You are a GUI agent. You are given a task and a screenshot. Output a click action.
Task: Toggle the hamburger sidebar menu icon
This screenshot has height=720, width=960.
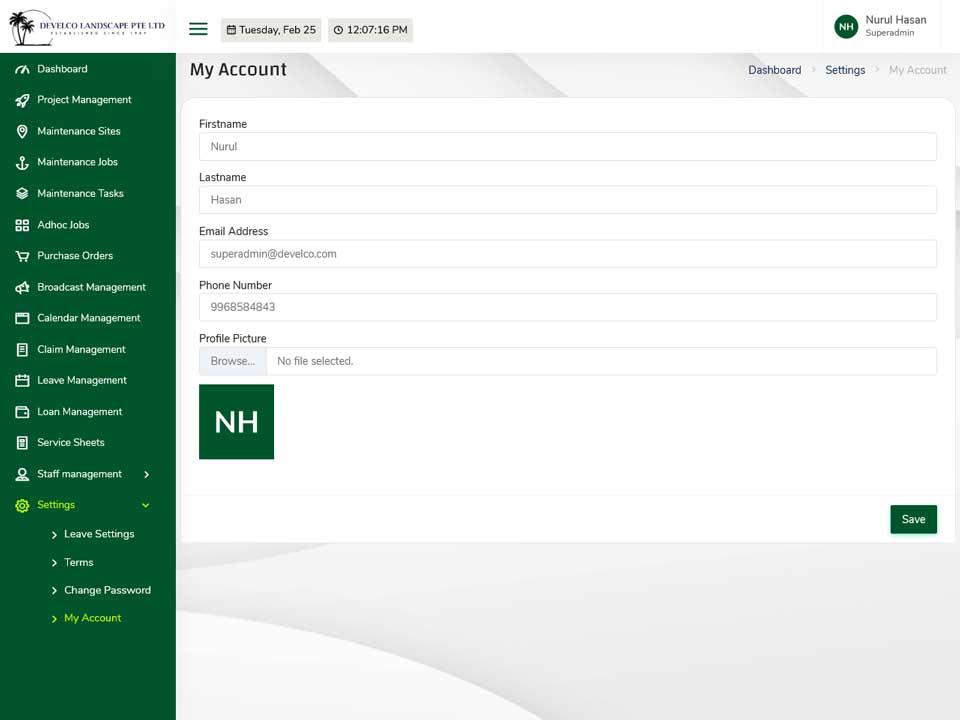tap(198, 29)
